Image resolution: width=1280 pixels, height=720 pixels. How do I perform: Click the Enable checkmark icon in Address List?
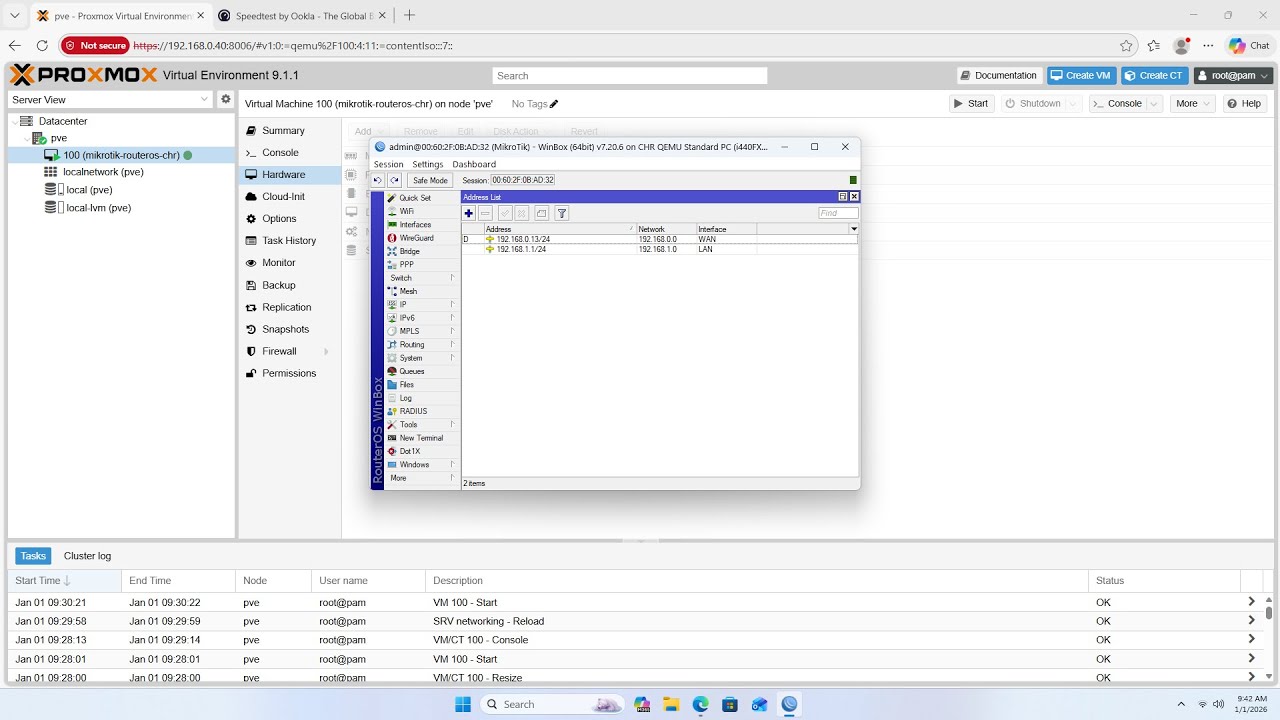pos(505,213)
